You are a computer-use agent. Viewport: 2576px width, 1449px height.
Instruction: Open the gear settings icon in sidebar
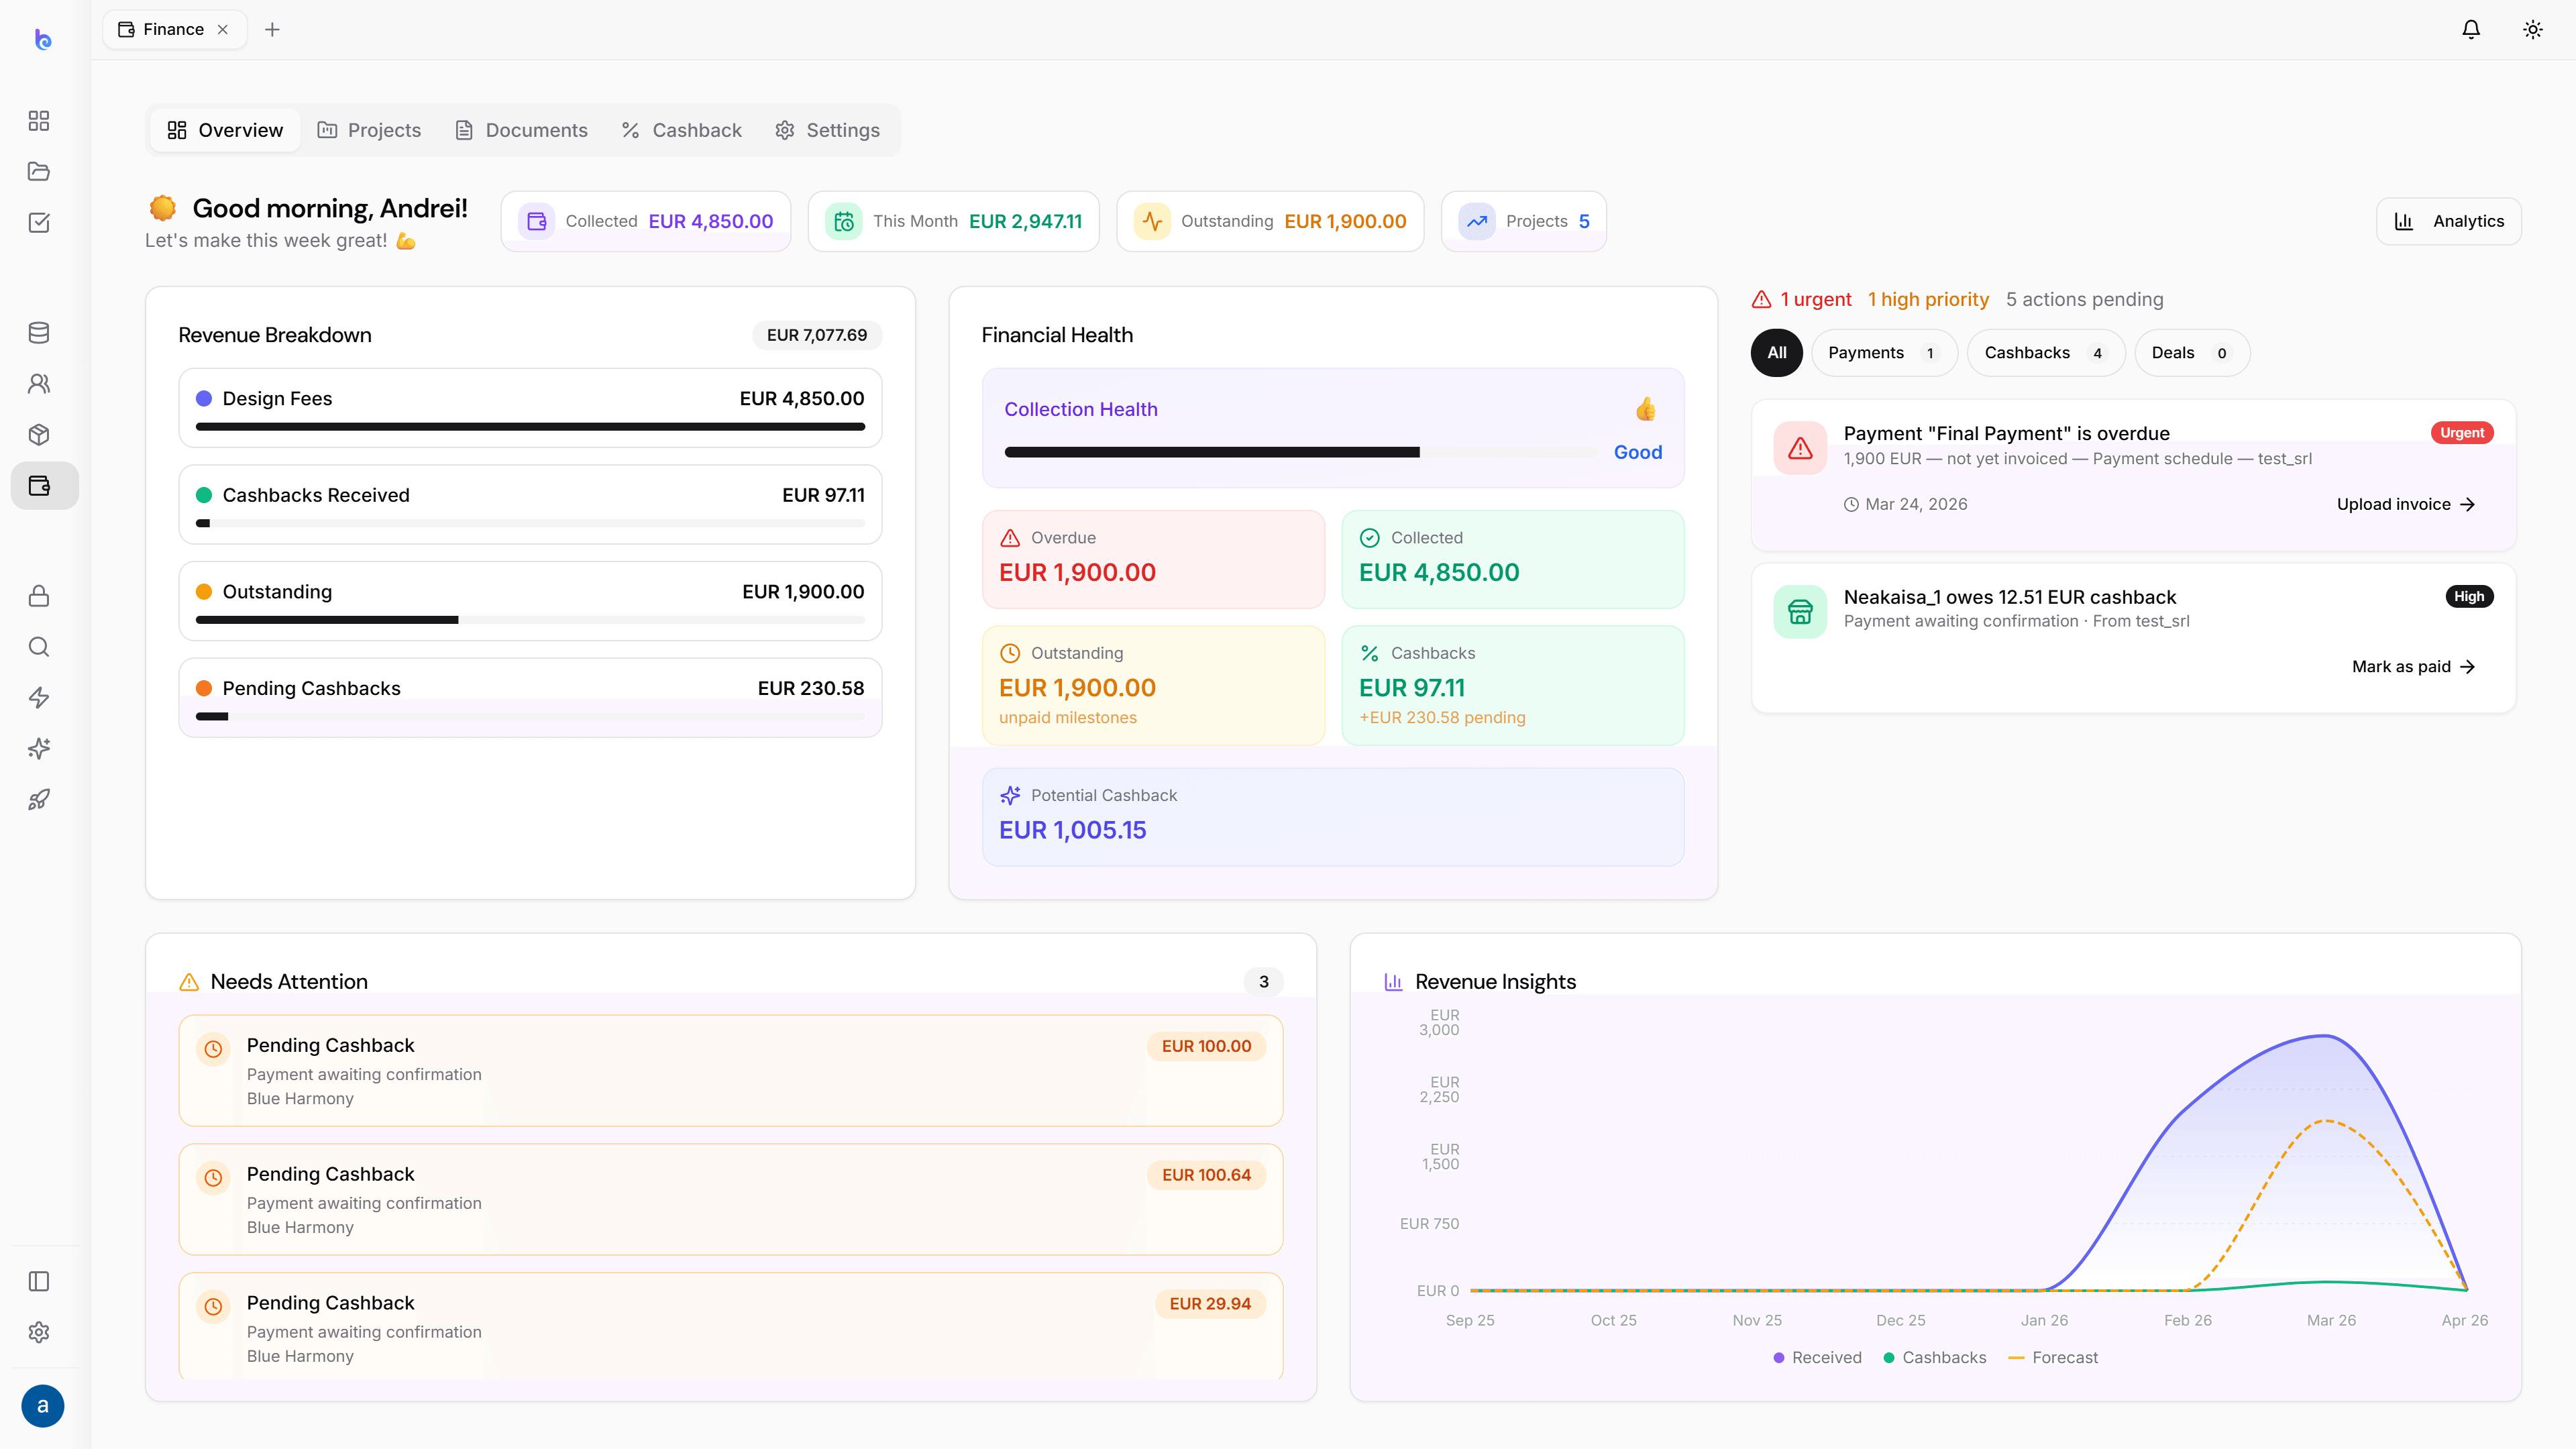39,1332
